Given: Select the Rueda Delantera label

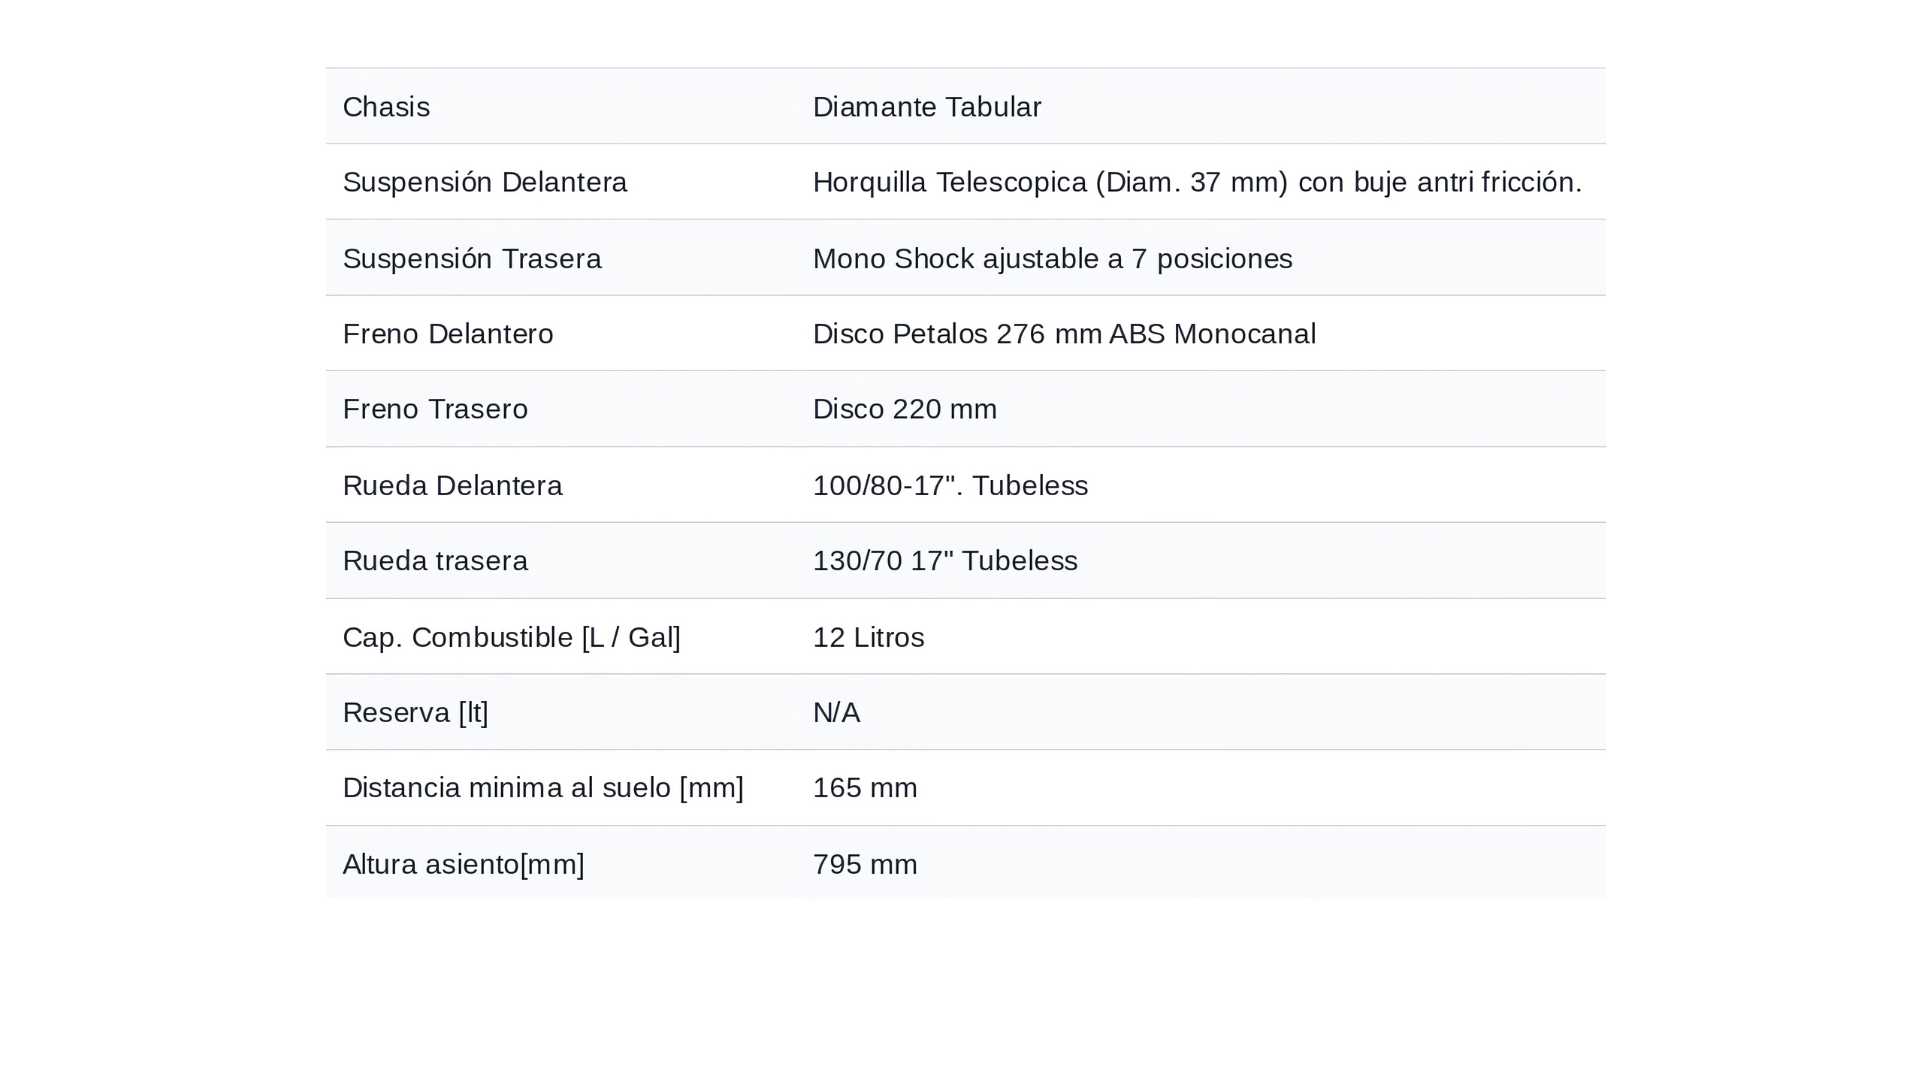Looking at the screenshot, I should (452, 485).
